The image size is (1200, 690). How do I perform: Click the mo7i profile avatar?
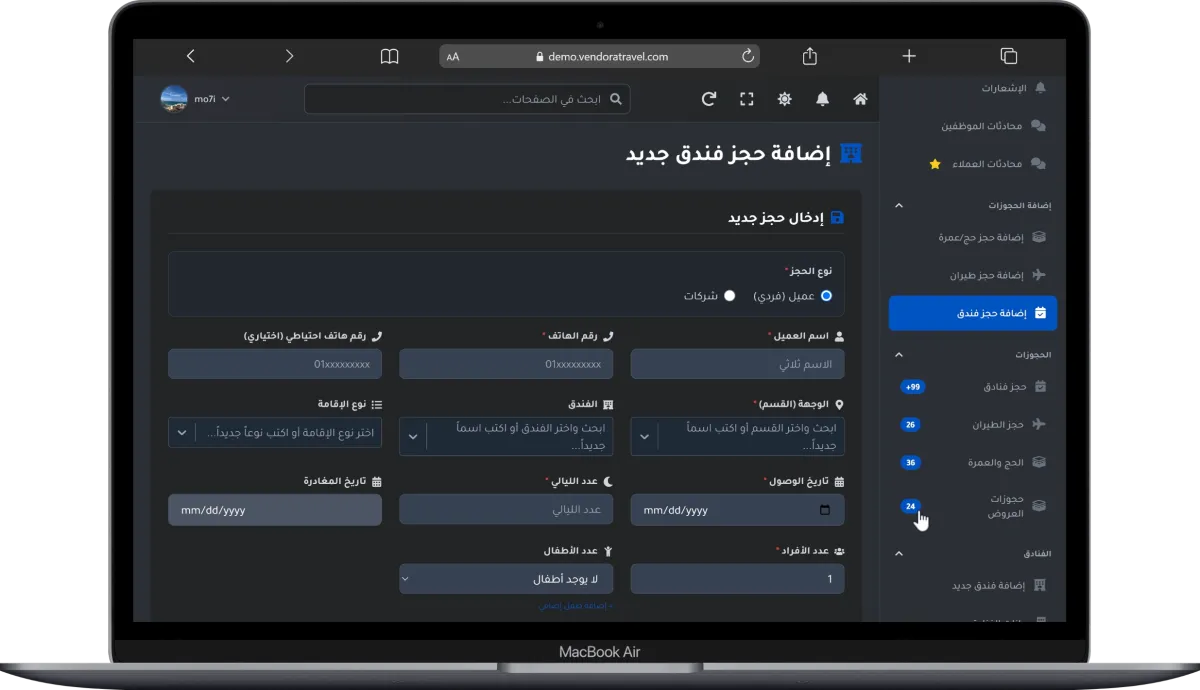[174, 99]
